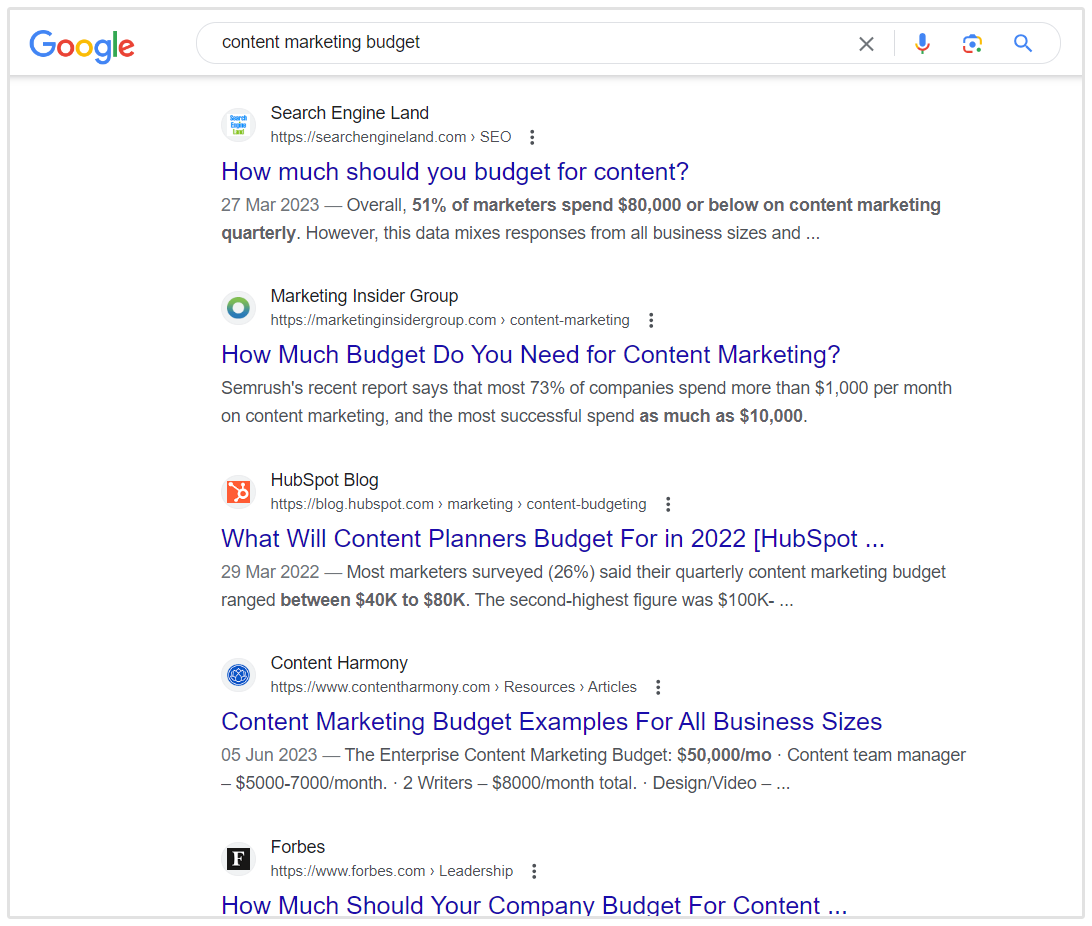Viewport: 1092px width, 926px height.
Task: Open options menu for Search Engine Land result
Action: click(x=532, y=138)
